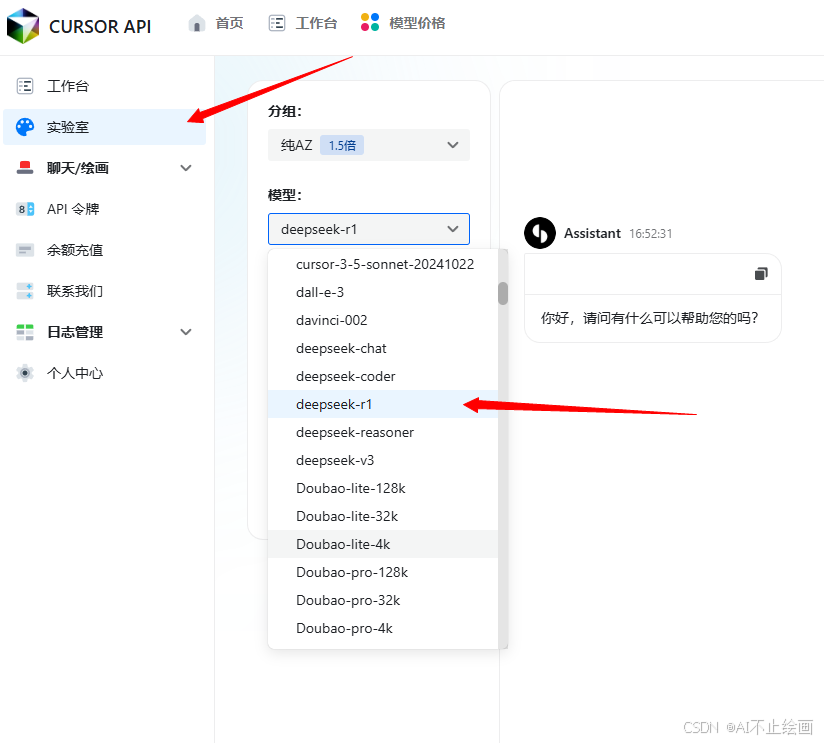Select 实验室 in the sidebar
This screenshot has width=824, height=743.
(105, 127)
